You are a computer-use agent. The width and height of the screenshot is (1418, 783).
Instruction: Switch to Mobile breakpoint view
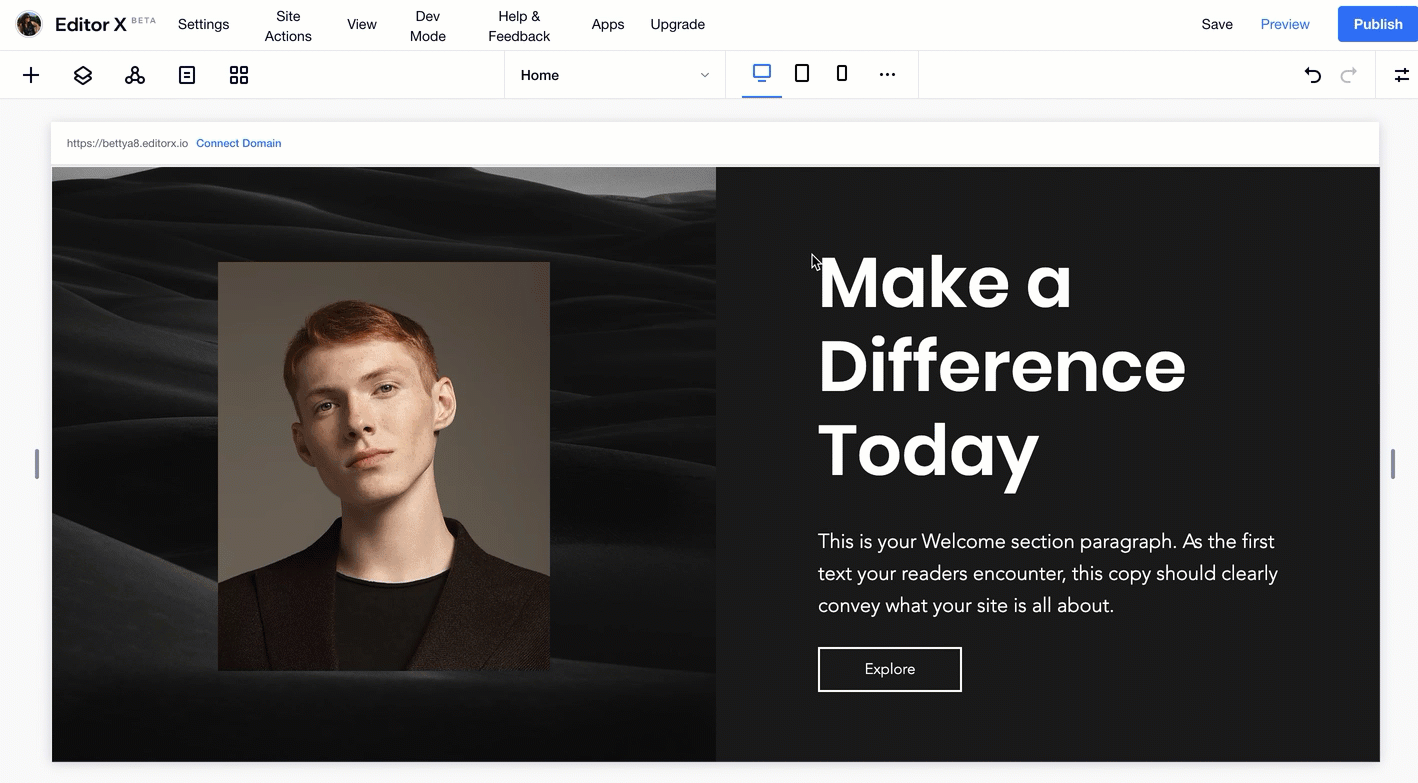[842, 74]
